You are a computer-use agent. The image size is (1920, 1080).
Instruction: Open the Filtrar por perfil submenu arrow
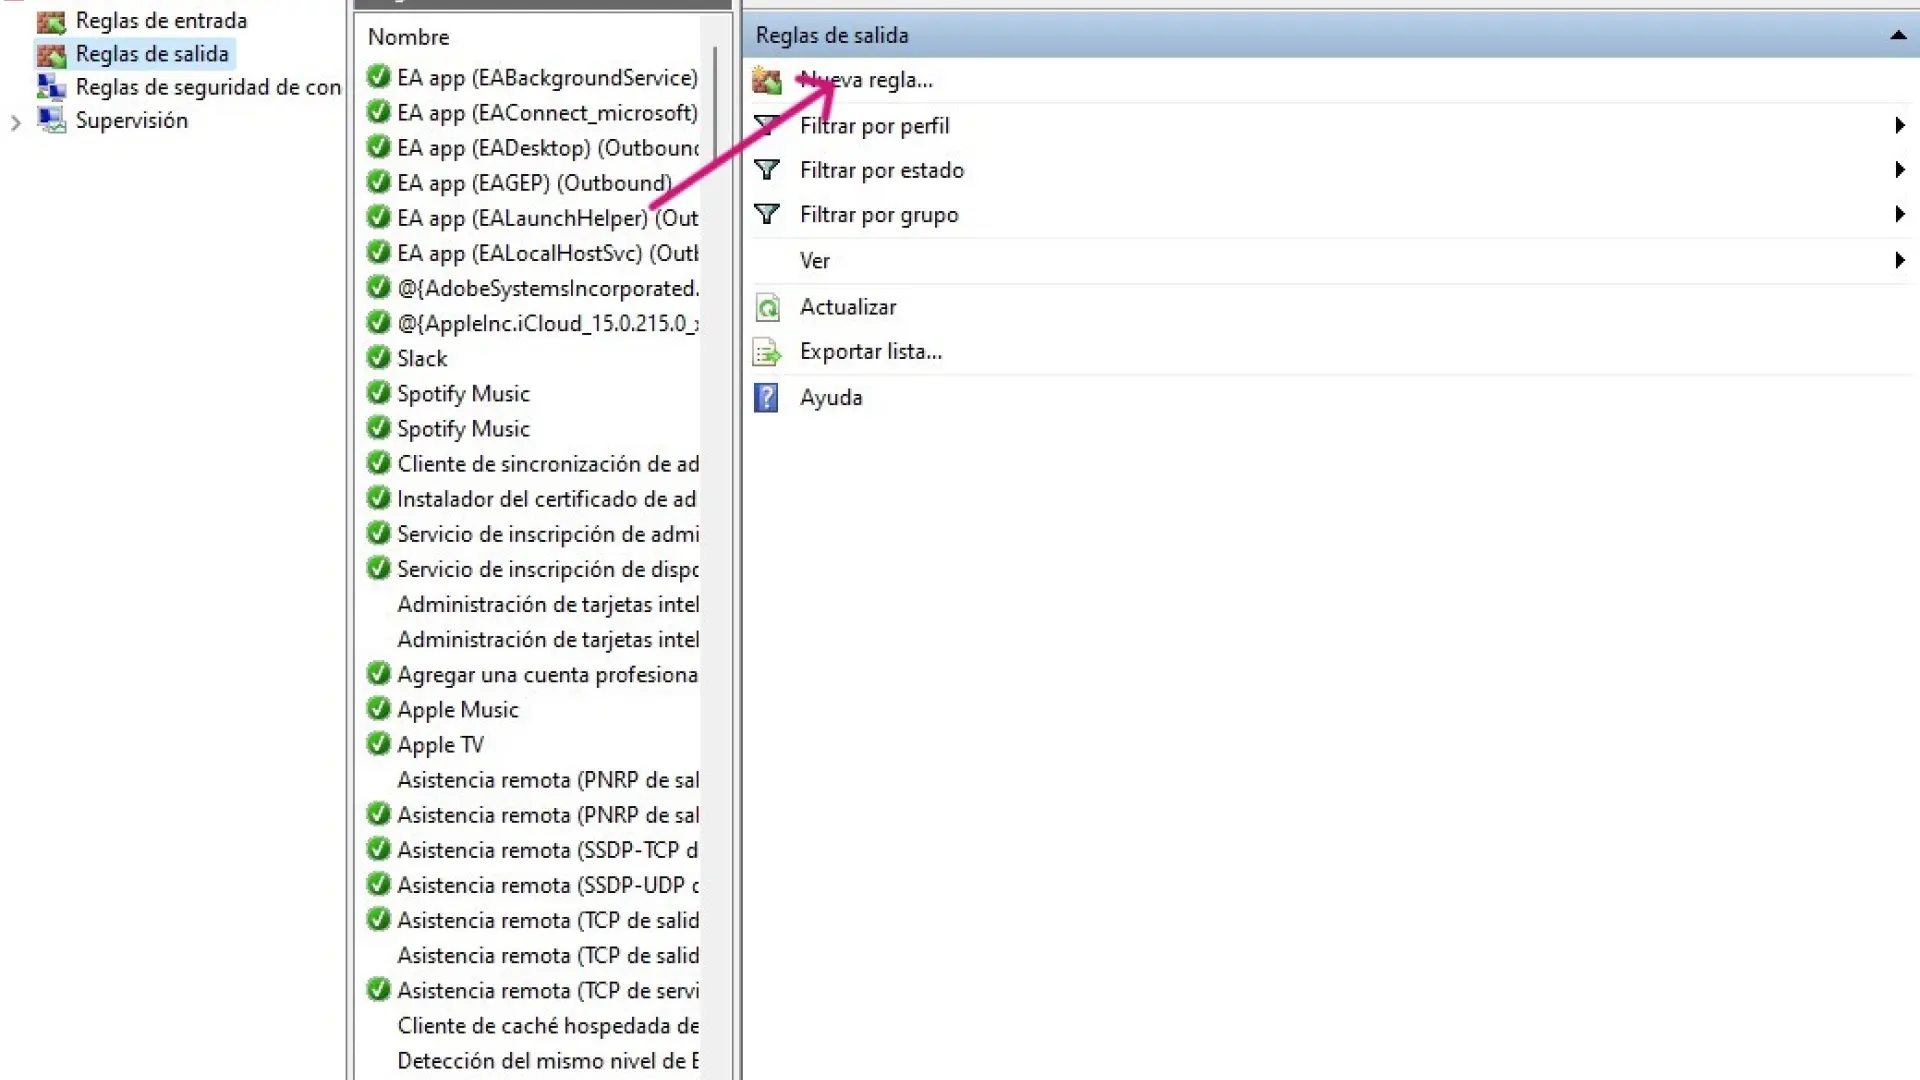pos(1899,126)
